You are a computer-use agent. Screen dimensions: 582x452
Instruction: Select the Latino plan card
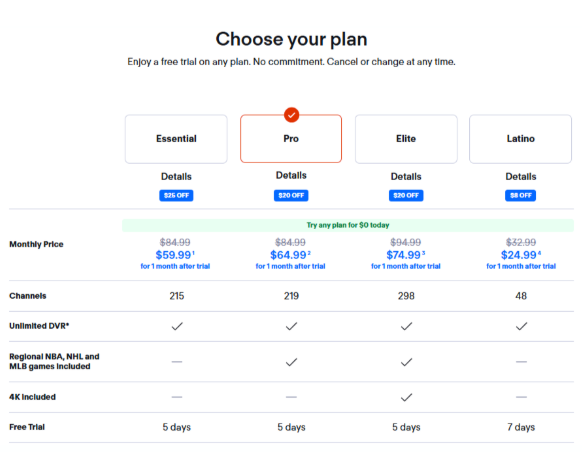click(x=520, y=139)
